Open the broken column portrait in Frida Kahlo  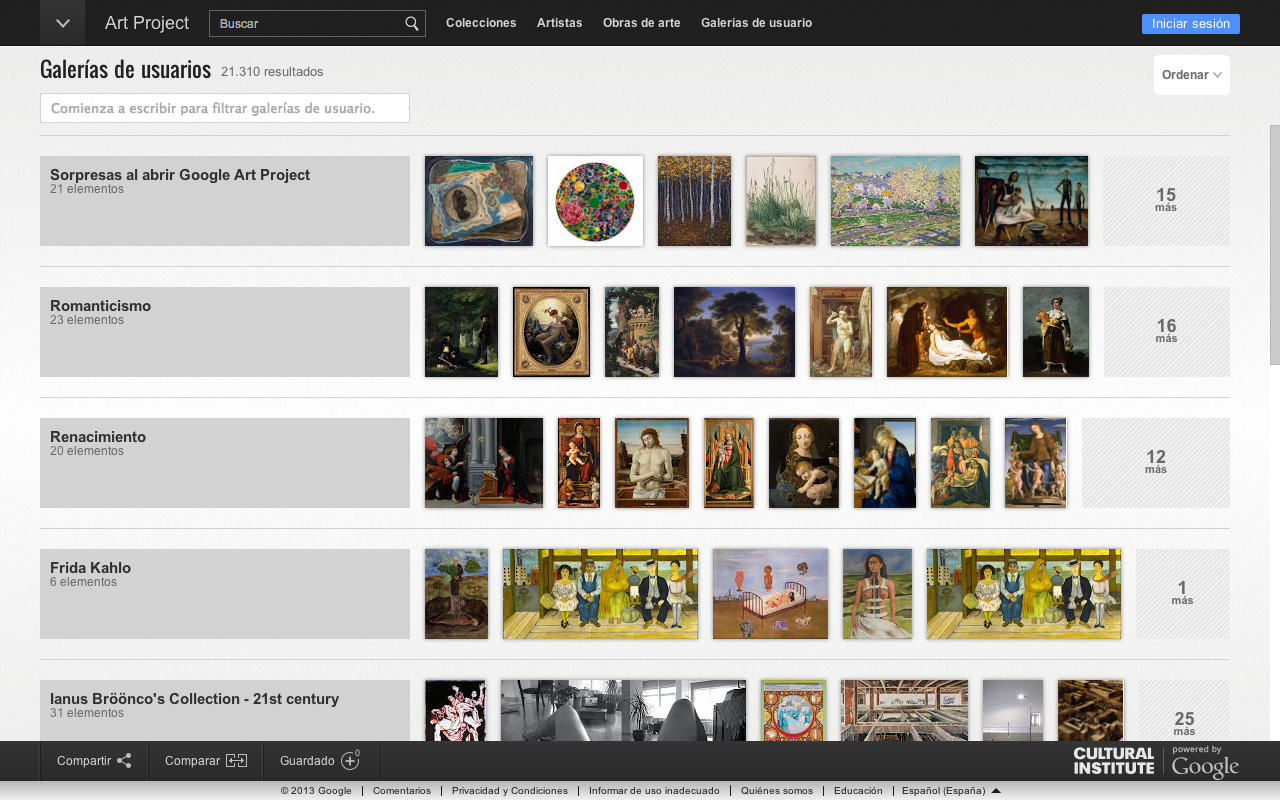tap(877, 594)
